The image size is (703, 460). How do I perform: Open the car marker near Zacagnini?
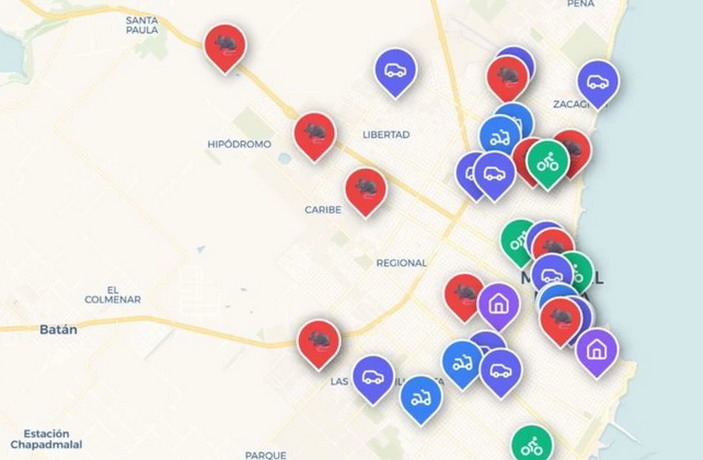[598, 83]
